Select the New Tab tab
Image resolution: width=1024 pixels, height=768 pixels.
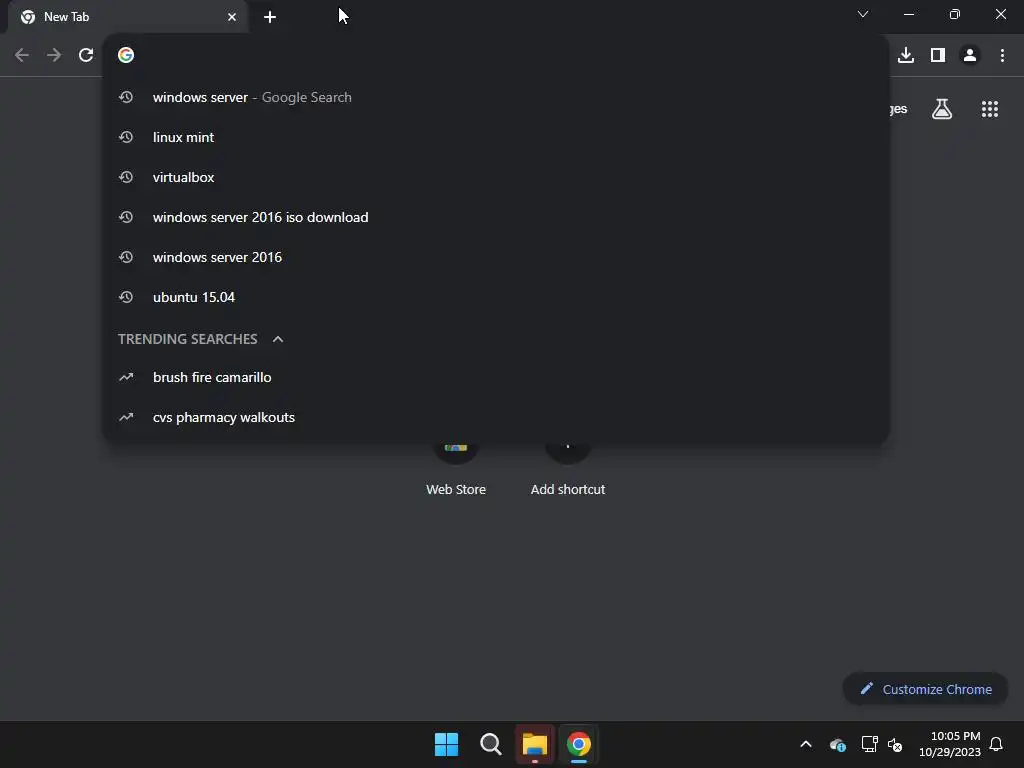point(127,17)
